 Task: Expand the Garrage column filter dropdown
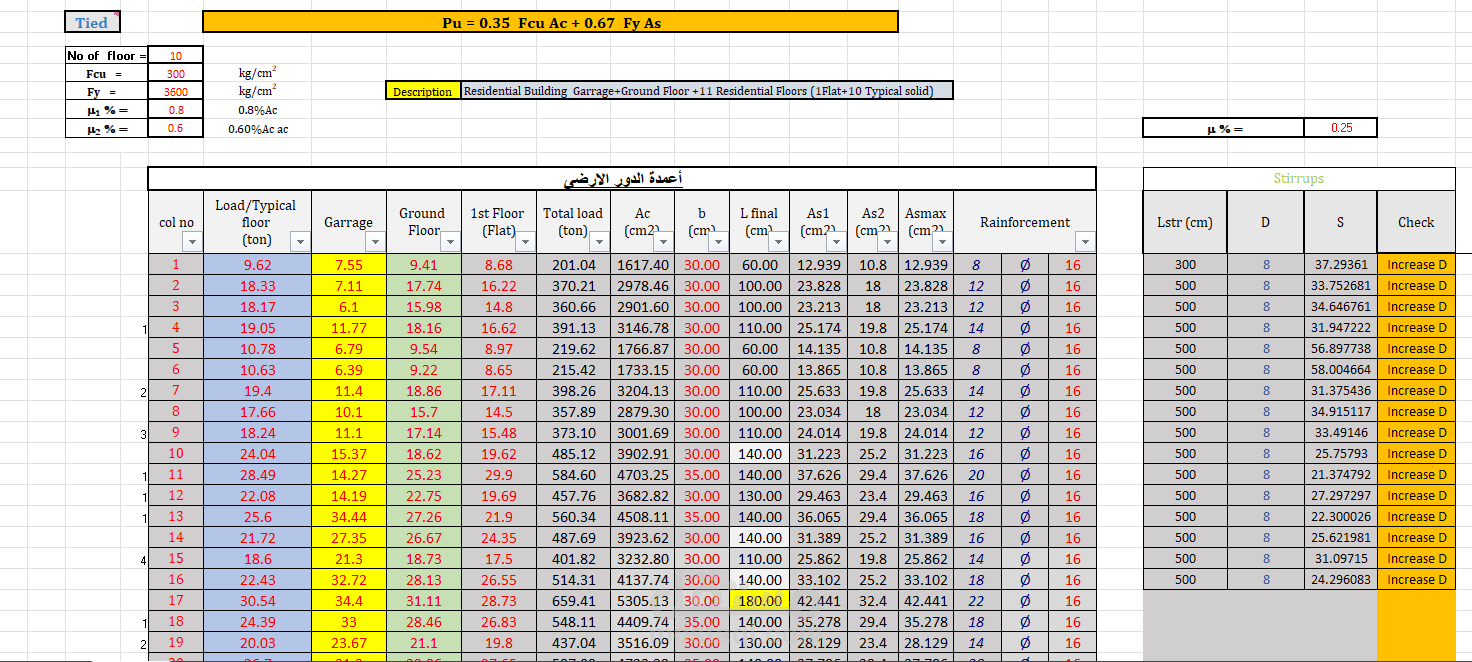[375, 242]
